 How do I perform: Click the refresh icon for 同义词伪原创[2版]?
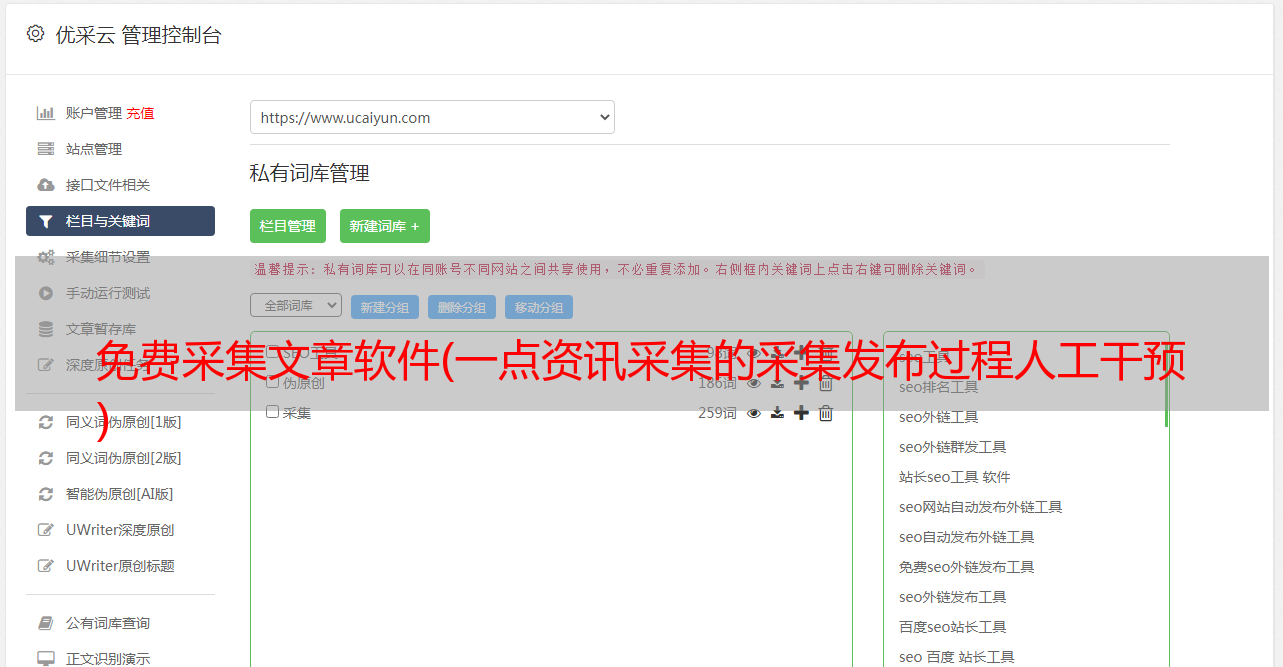tap(45, 458)
